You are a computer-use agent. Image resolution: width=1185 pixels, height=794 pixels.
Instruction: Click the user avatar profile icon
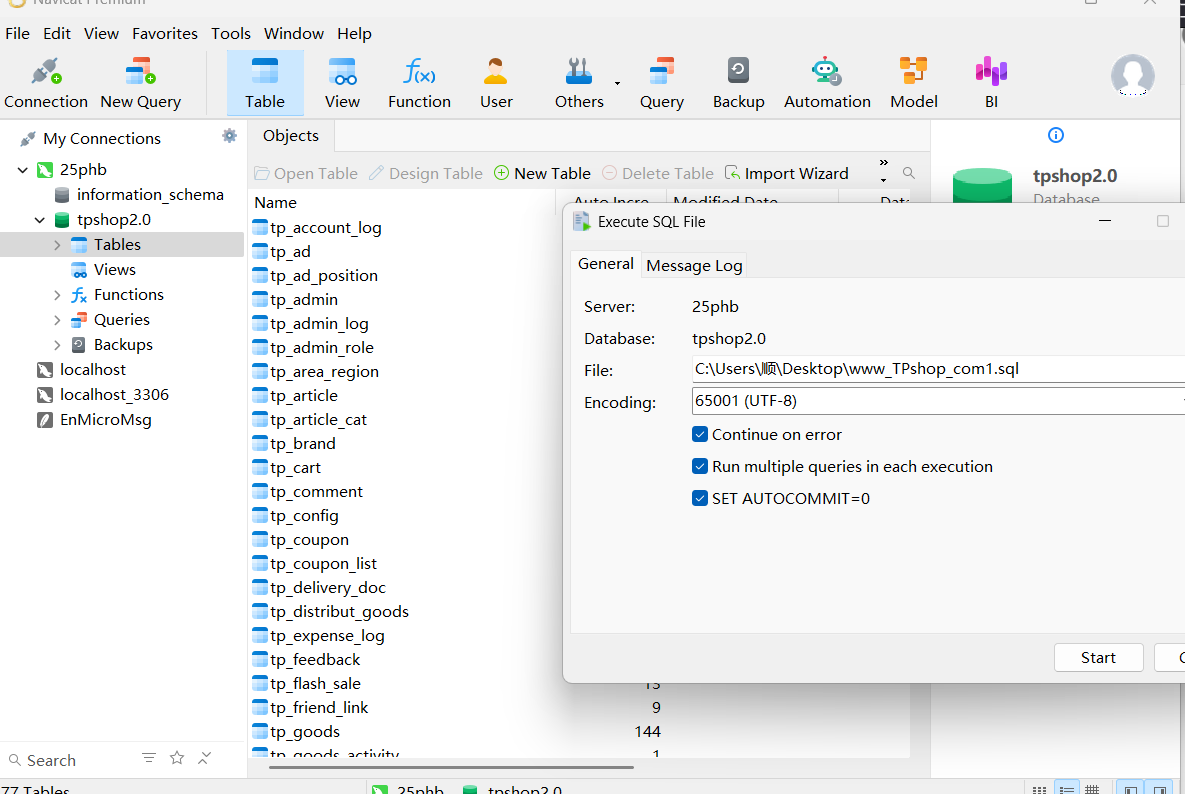tap(1132, 75)
